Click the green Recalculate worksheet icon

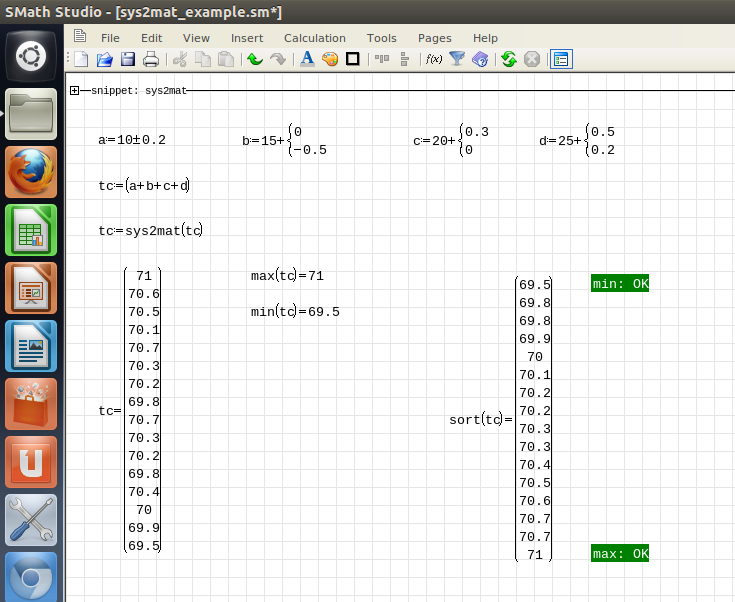pos(509,59)
